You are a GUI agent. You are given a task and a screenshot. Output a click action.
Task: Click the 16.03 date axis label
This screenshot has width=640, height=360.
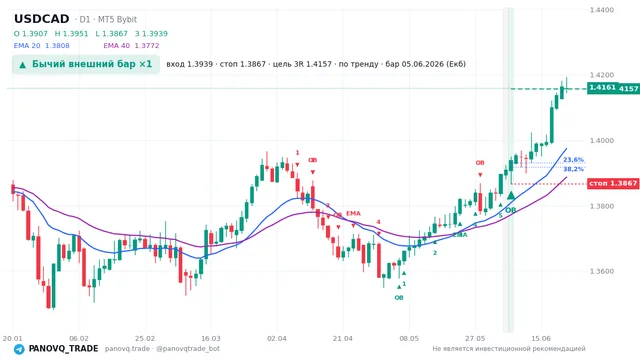[211, 338]
